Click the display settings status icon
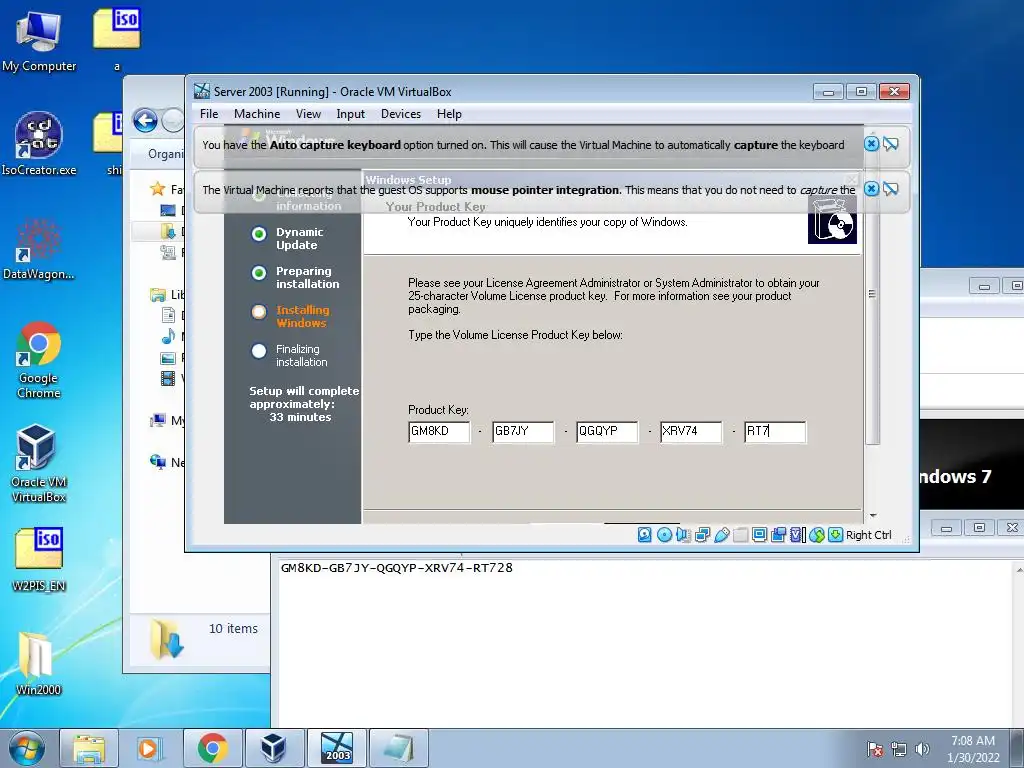This screenshot has width=1024, height=768. click(x=760, y=535)
